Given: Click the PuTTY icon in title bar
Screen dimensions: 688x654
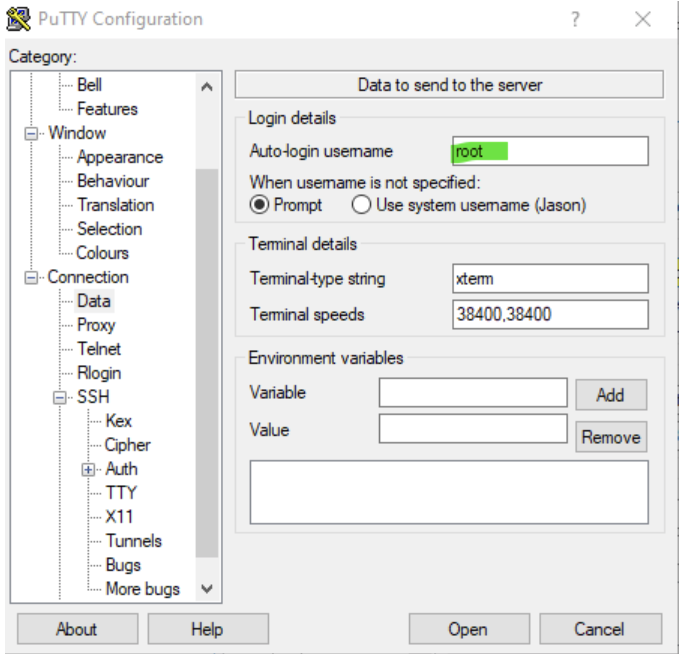Looking at the screenshot, I should pyautogui.click(x=18, y=19).
